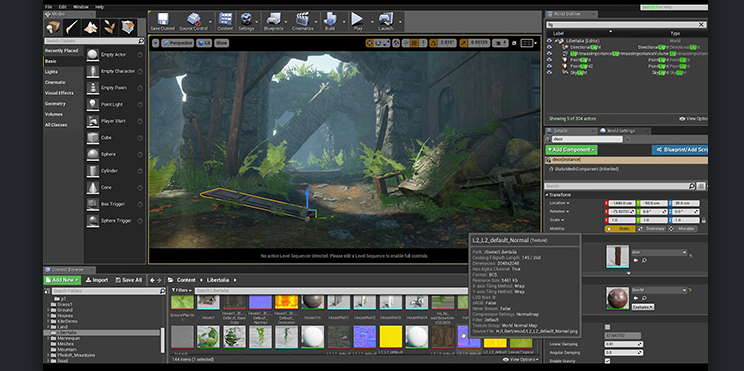Toggle visibility of LightmassImportanceVolume actor

(549, 54)
